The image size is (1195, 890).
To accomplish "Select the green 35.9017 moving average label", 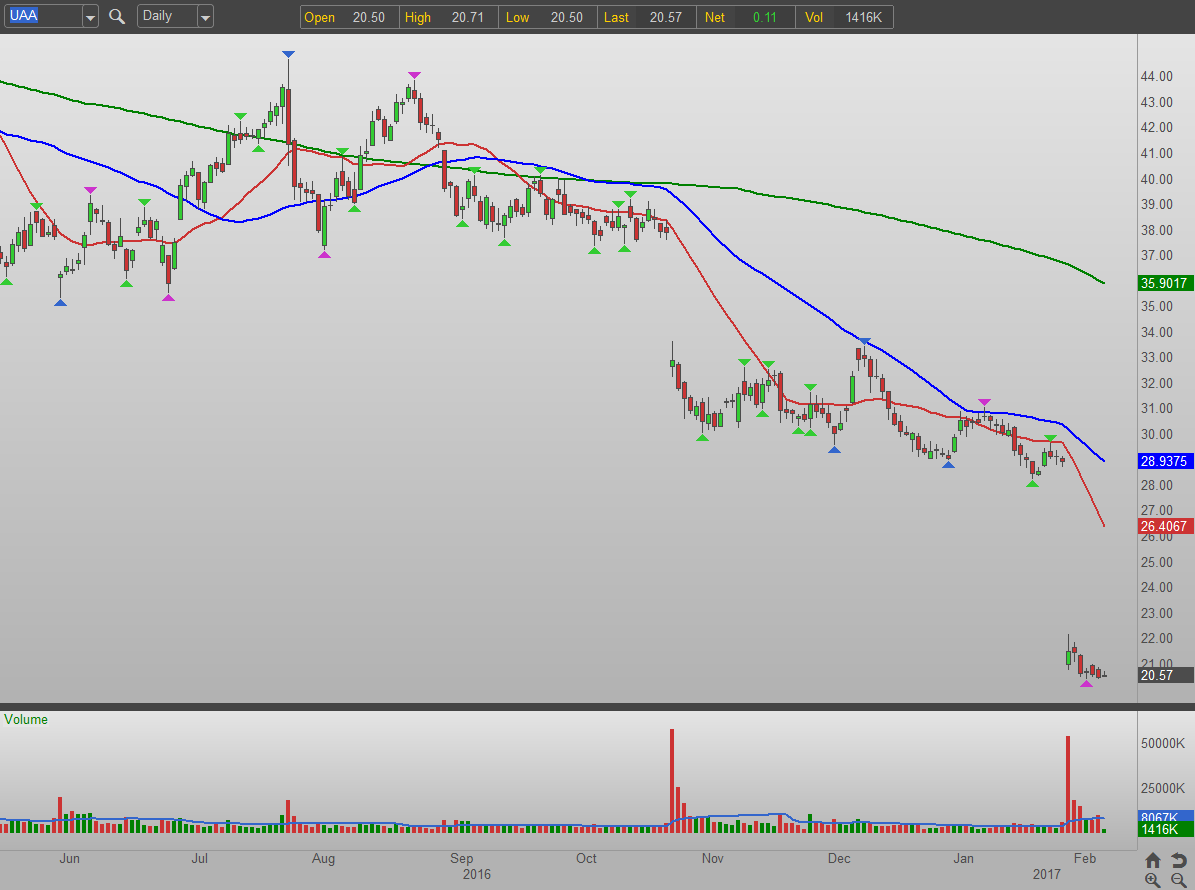I will point(1165,283).
